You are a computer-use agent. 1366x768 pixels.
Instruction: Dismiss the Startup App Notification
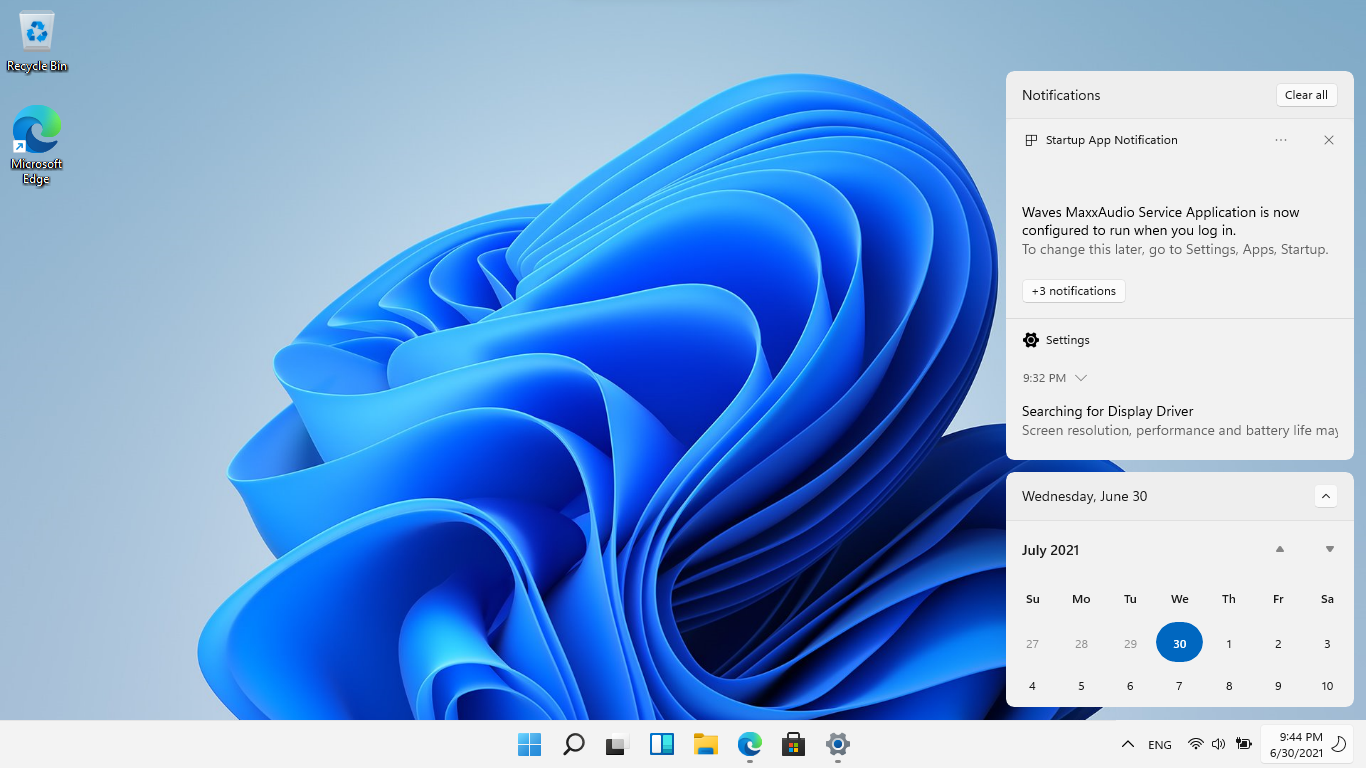tap(1329, 140)
